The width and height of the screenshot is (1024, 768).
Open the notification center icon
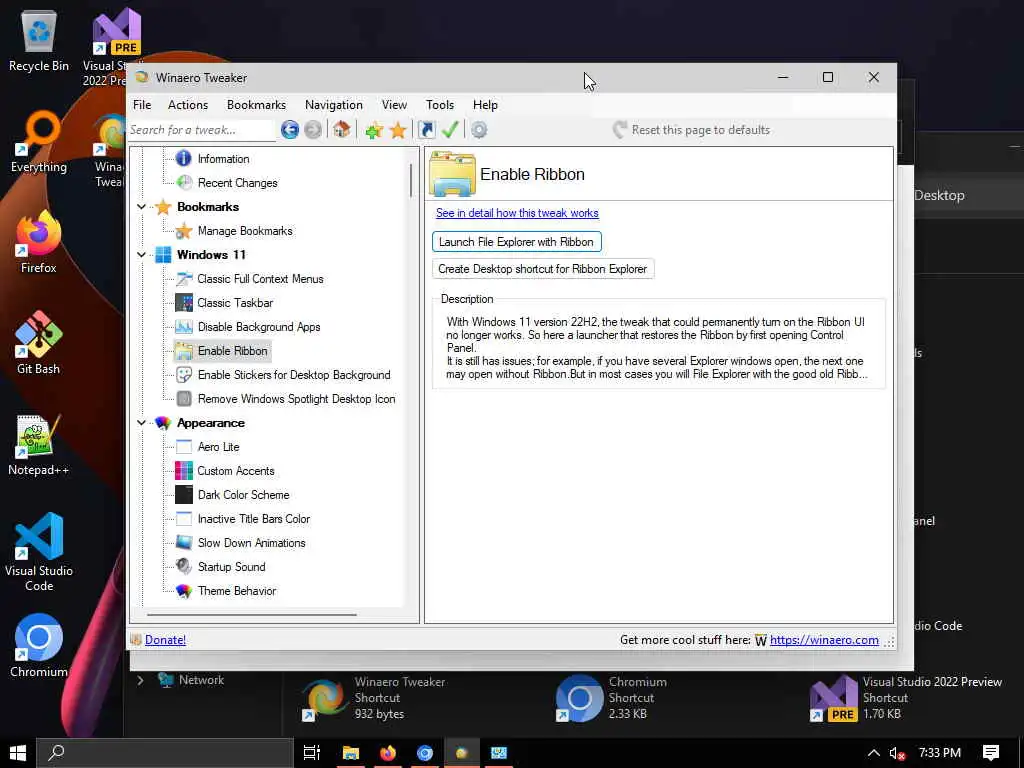coord(991,753)
